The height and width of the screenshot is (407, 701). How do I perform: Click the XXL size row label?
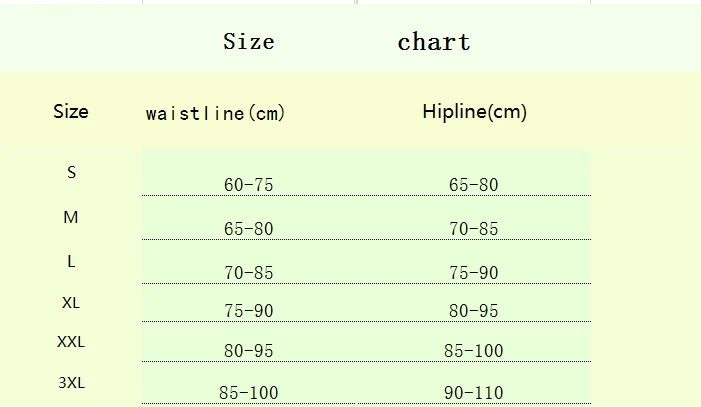[71, 342]
